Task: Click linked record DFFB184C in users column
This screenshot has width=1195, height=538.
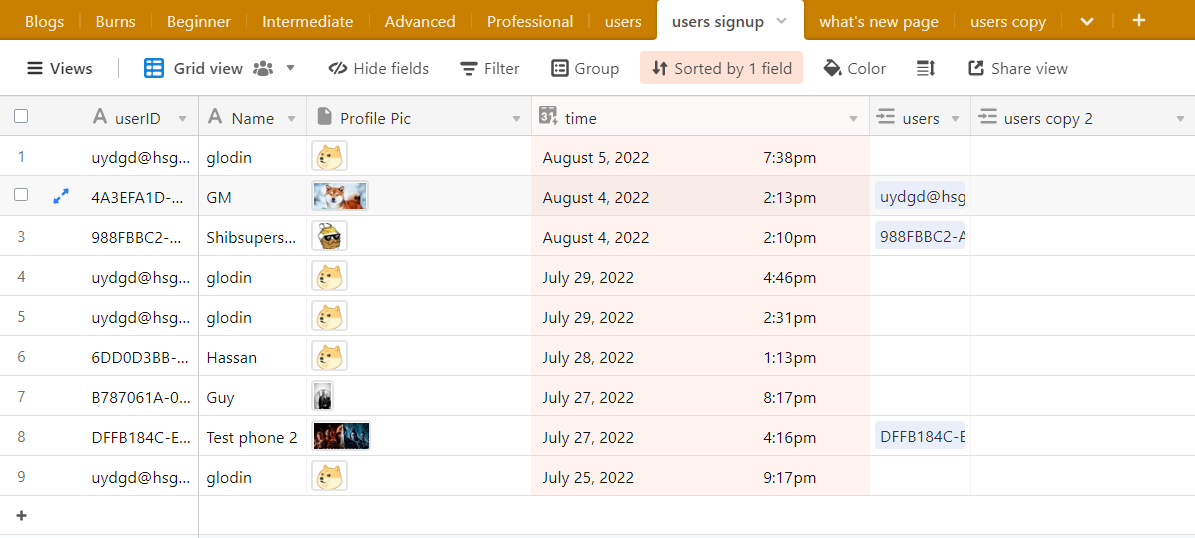Action: [920, 437]
